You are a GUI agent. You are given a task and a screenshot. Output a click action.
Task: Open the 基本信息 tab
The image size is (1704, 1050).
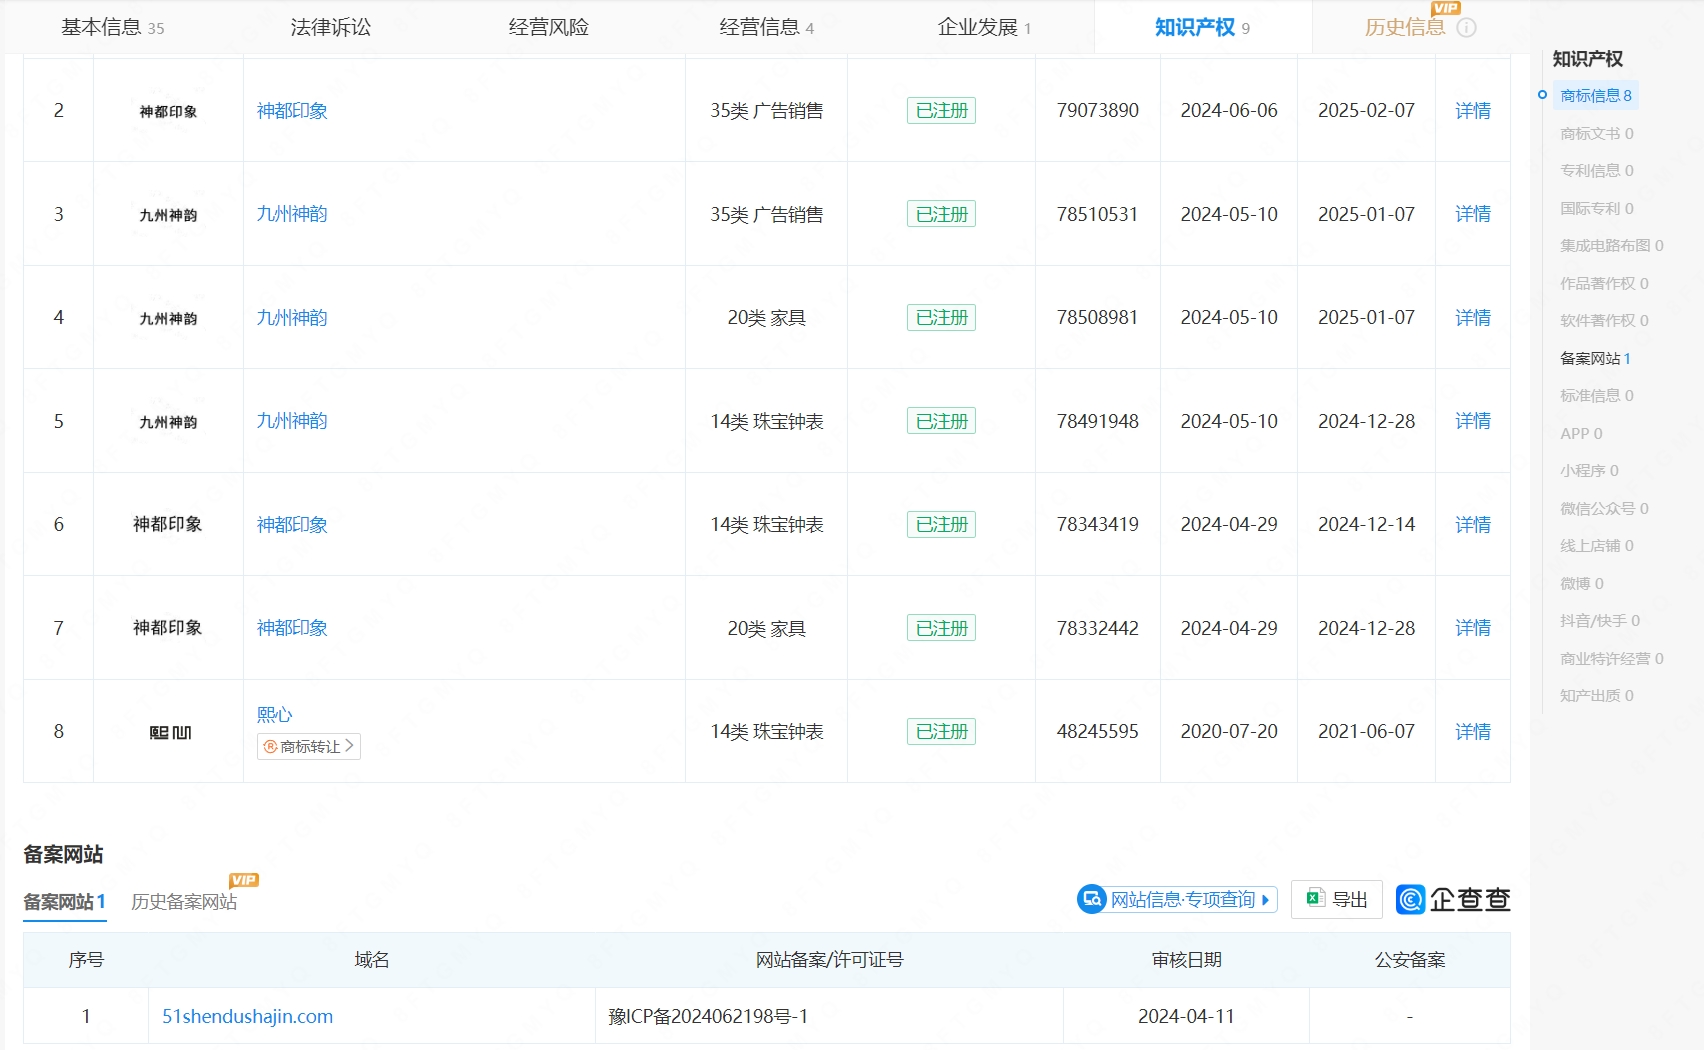pos(112,27)
